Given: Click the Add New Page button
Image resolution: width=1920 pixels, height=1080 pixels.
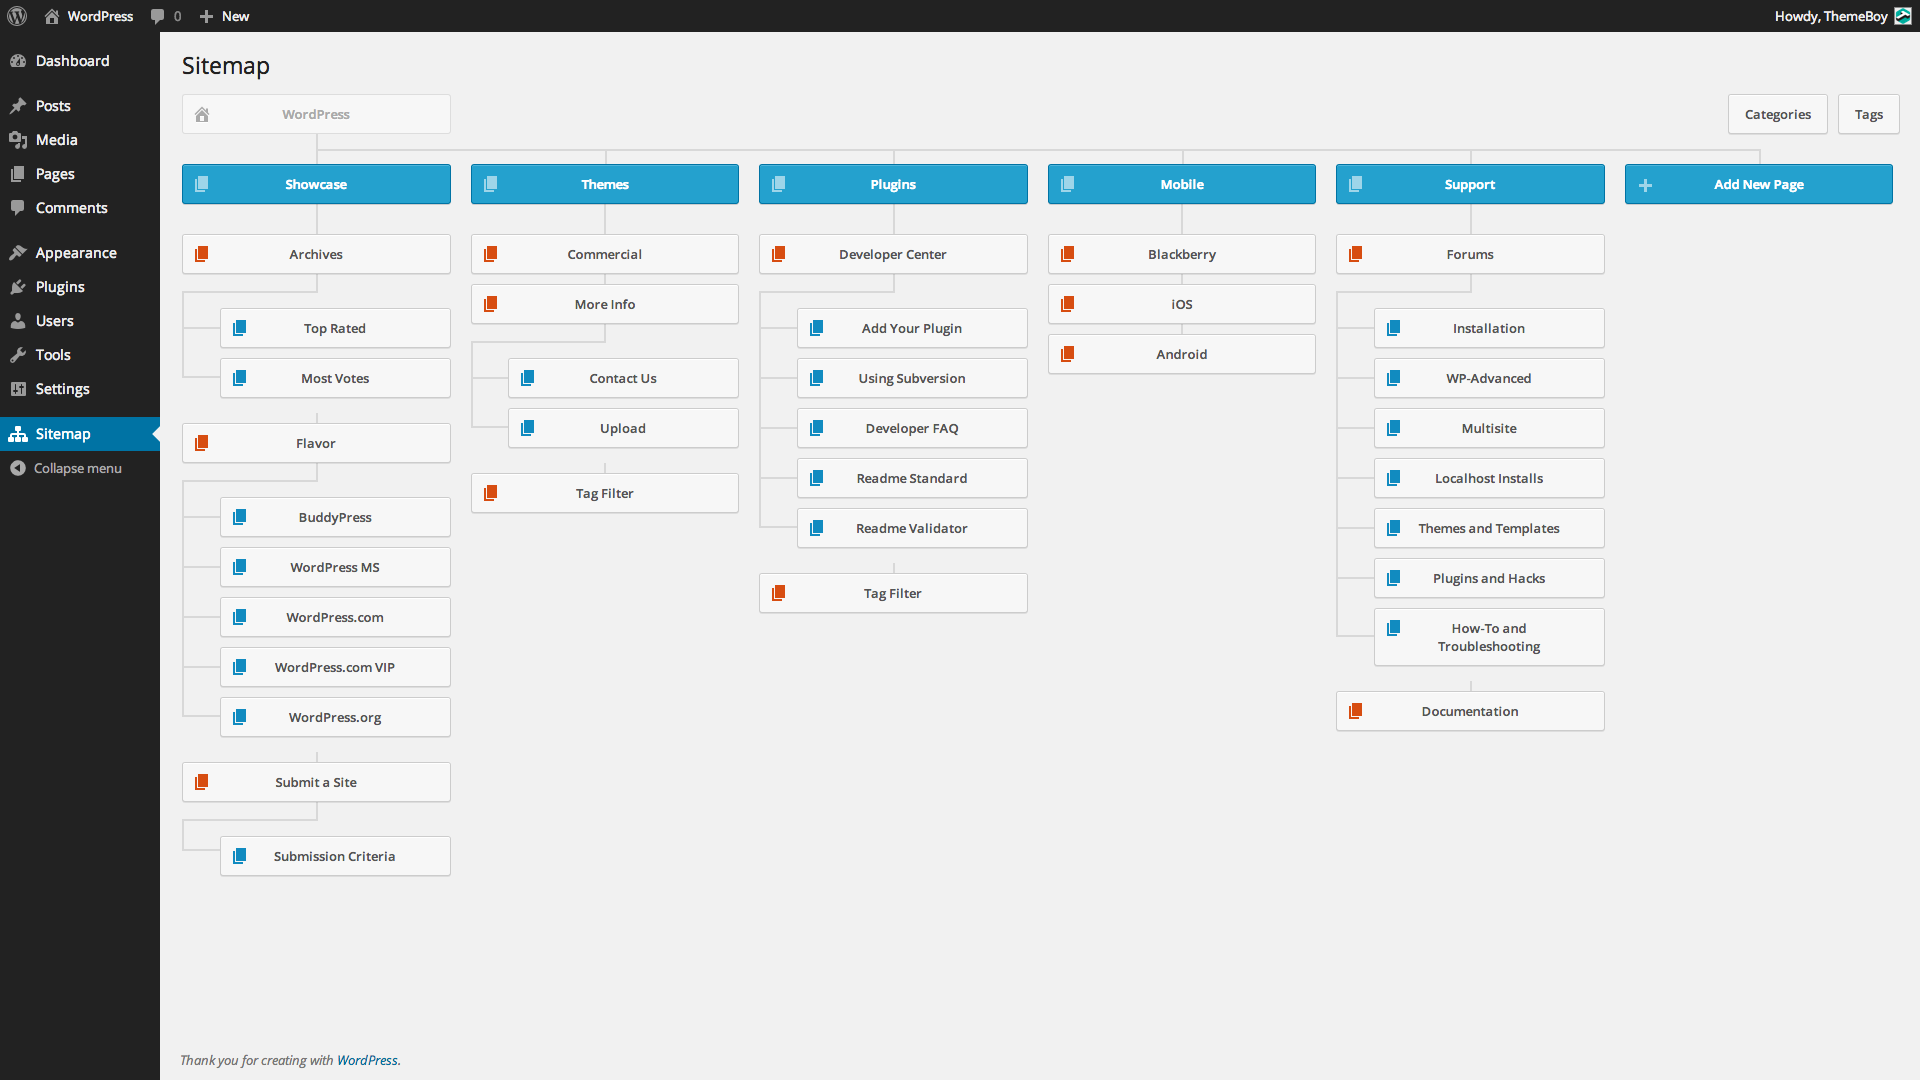Looking at the screenshot, I should tap(1758, 183).
